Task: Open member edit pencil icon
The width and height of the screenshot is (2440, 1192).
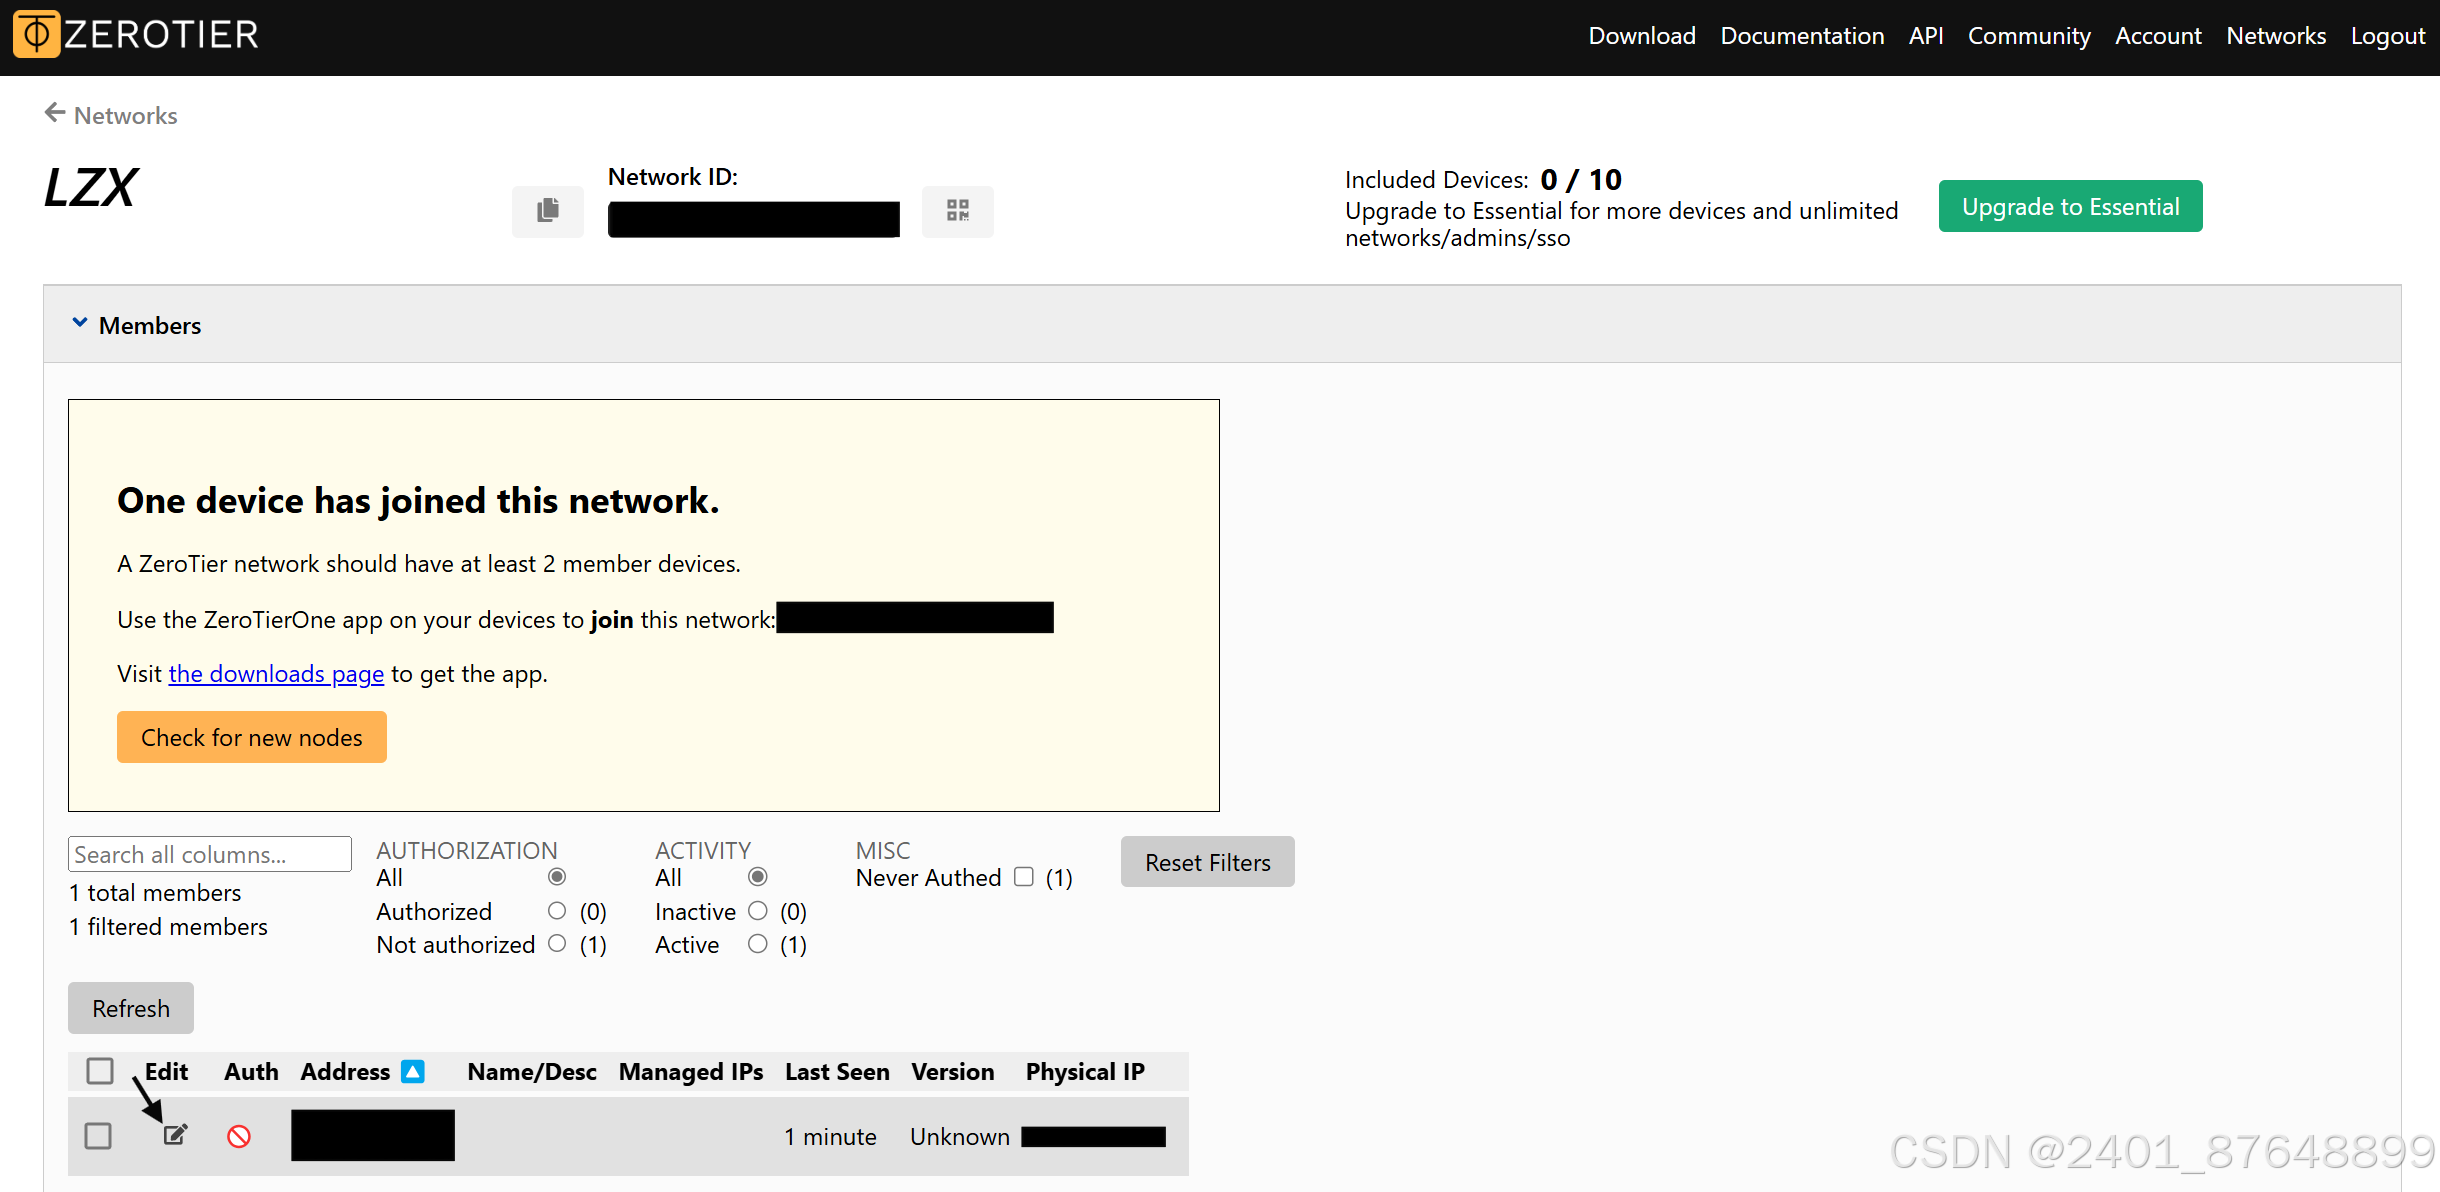Action: [175, 1135]
